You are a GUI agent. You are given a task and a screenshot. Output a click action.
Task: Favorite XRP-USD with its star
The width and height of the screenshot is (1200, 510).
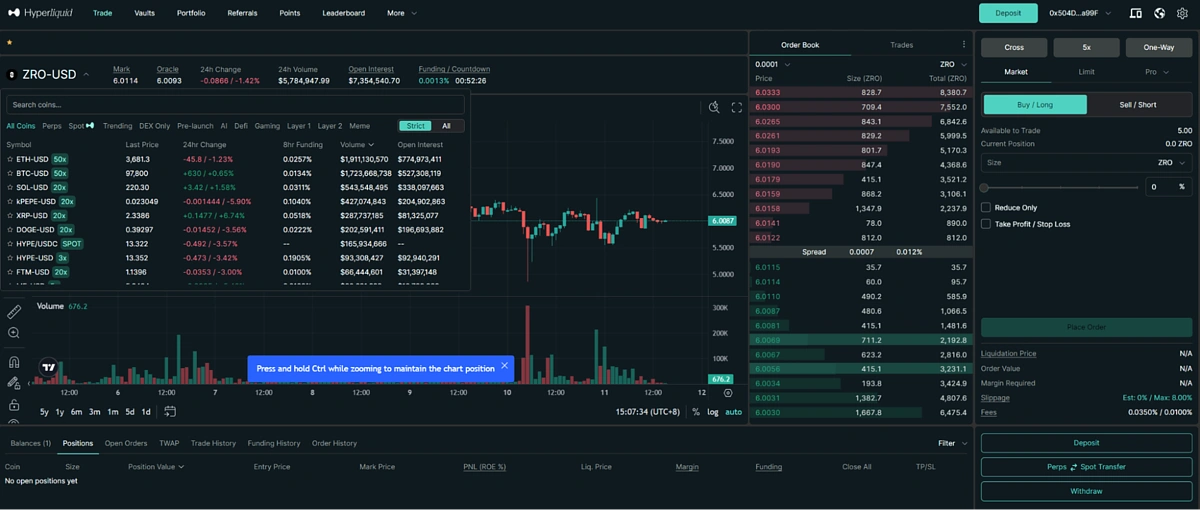[x=10, y=215]
